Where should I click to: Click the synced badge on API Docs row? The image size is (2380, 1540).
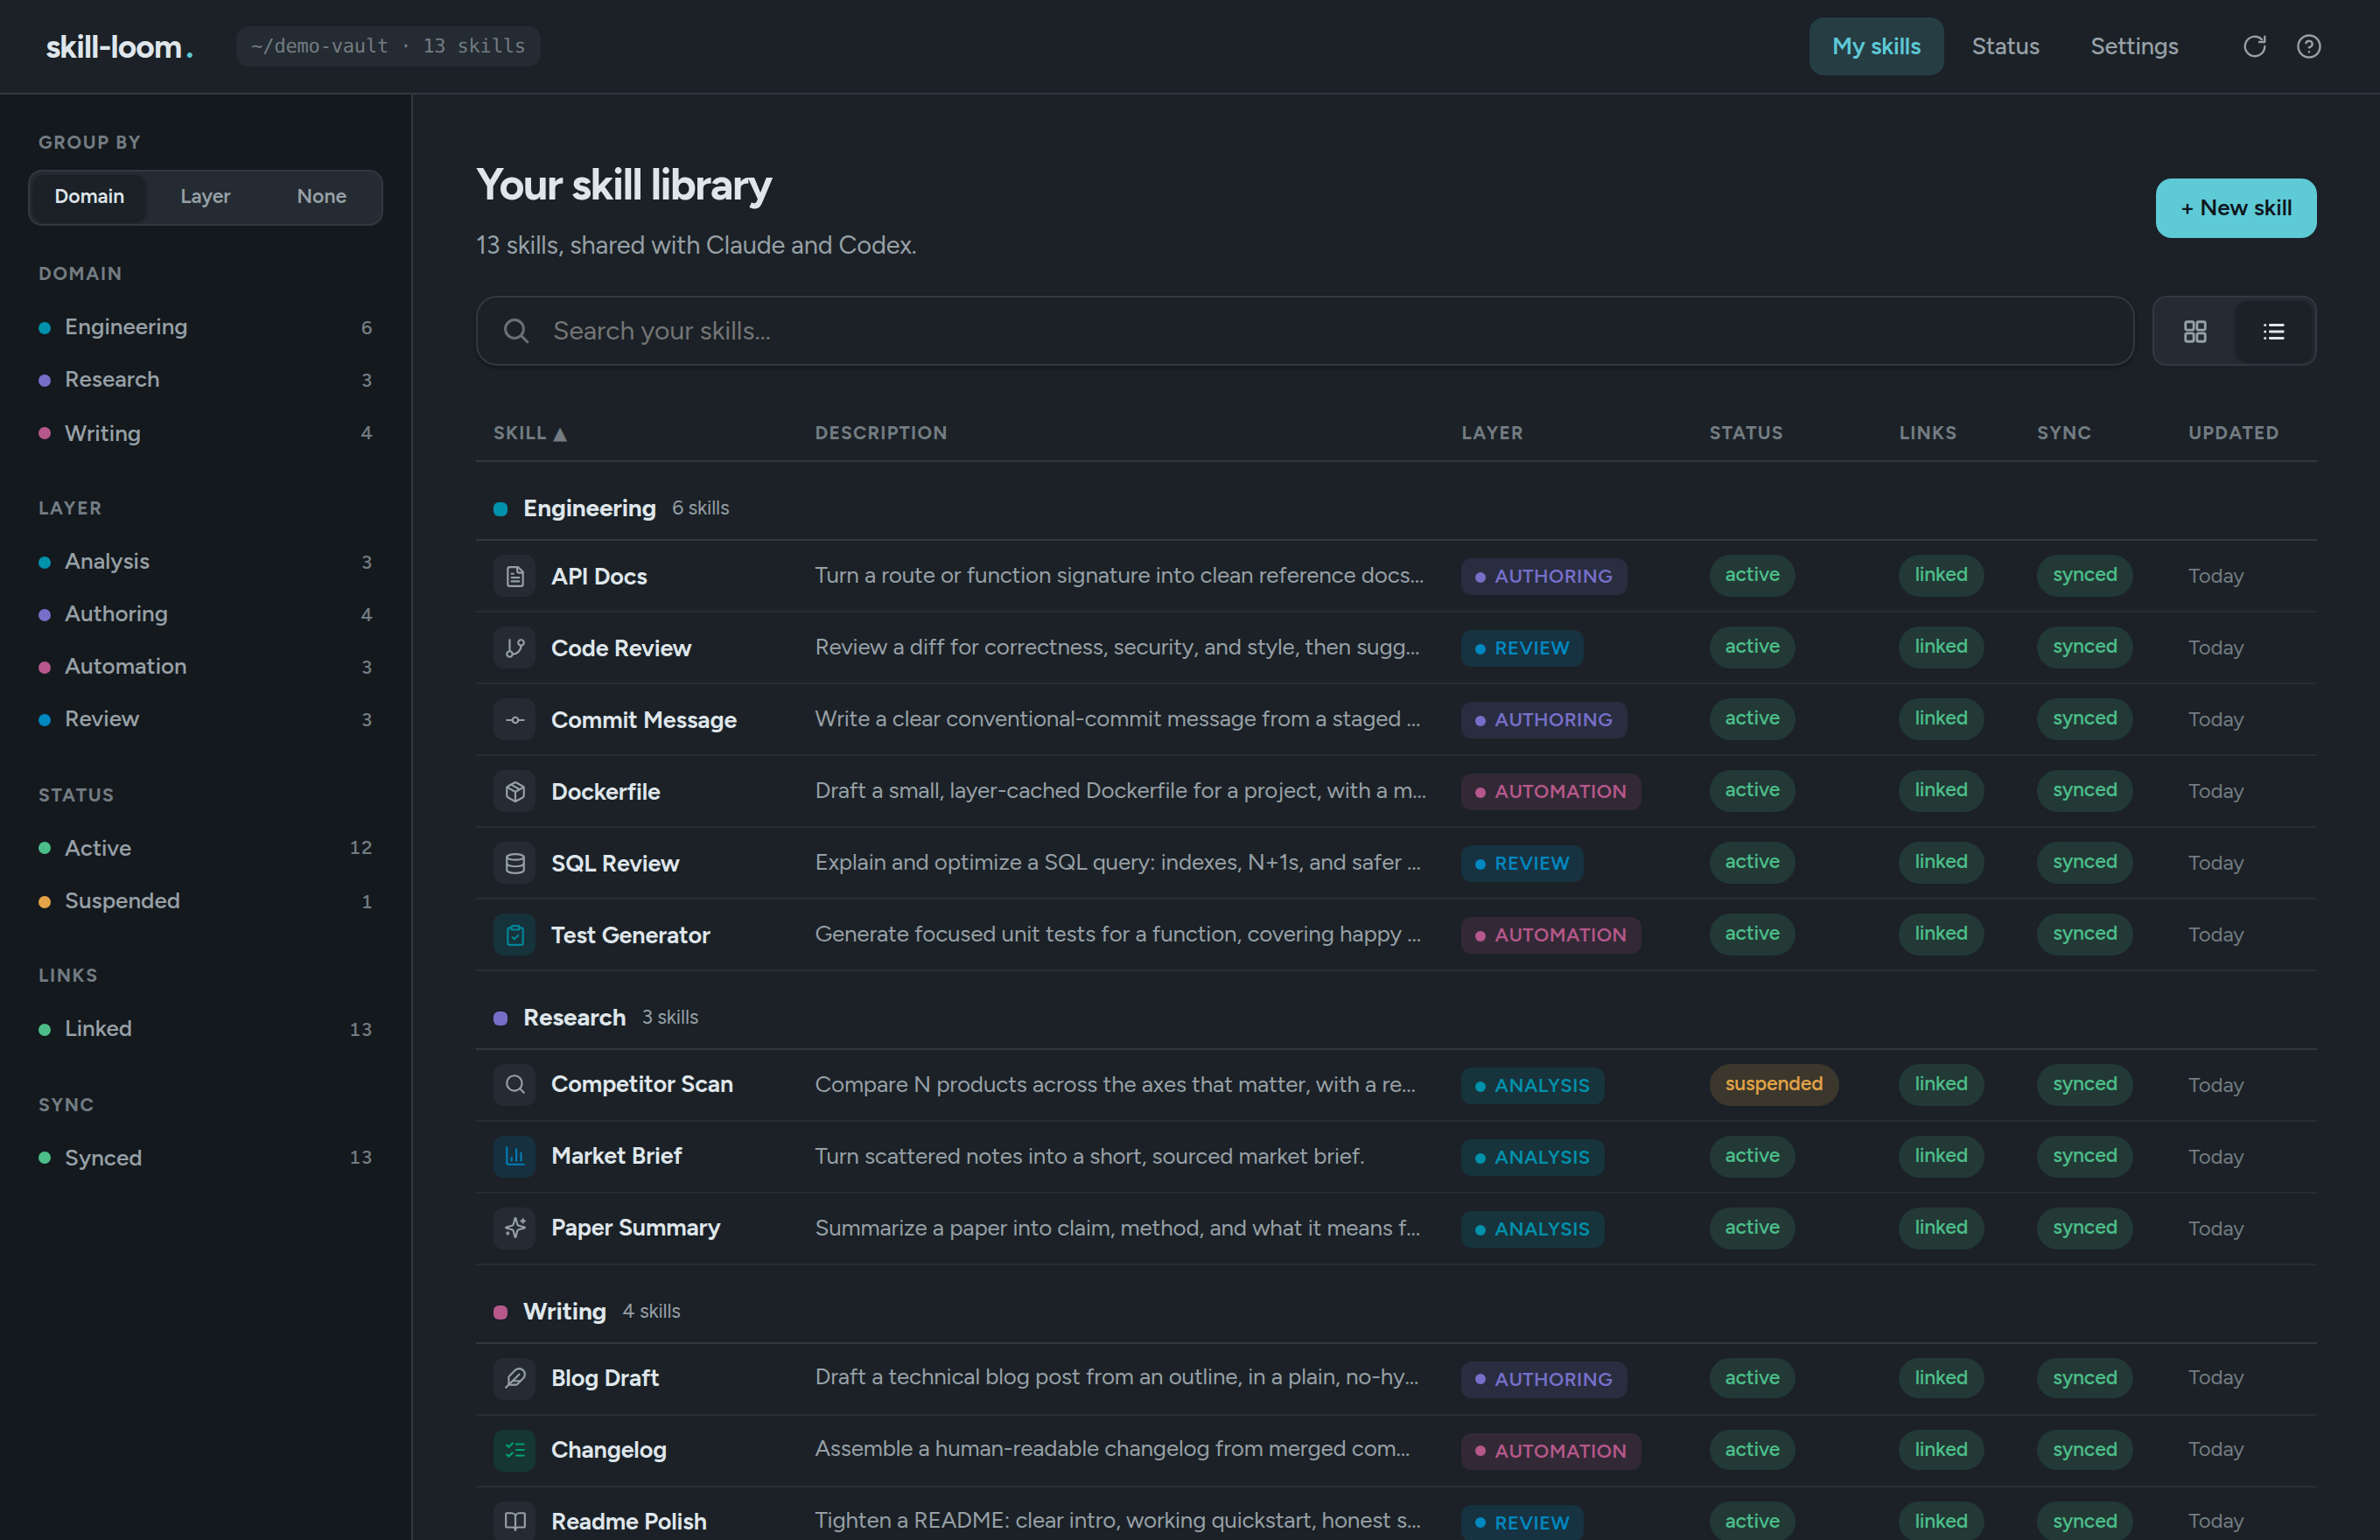(x=2084, y=575)
